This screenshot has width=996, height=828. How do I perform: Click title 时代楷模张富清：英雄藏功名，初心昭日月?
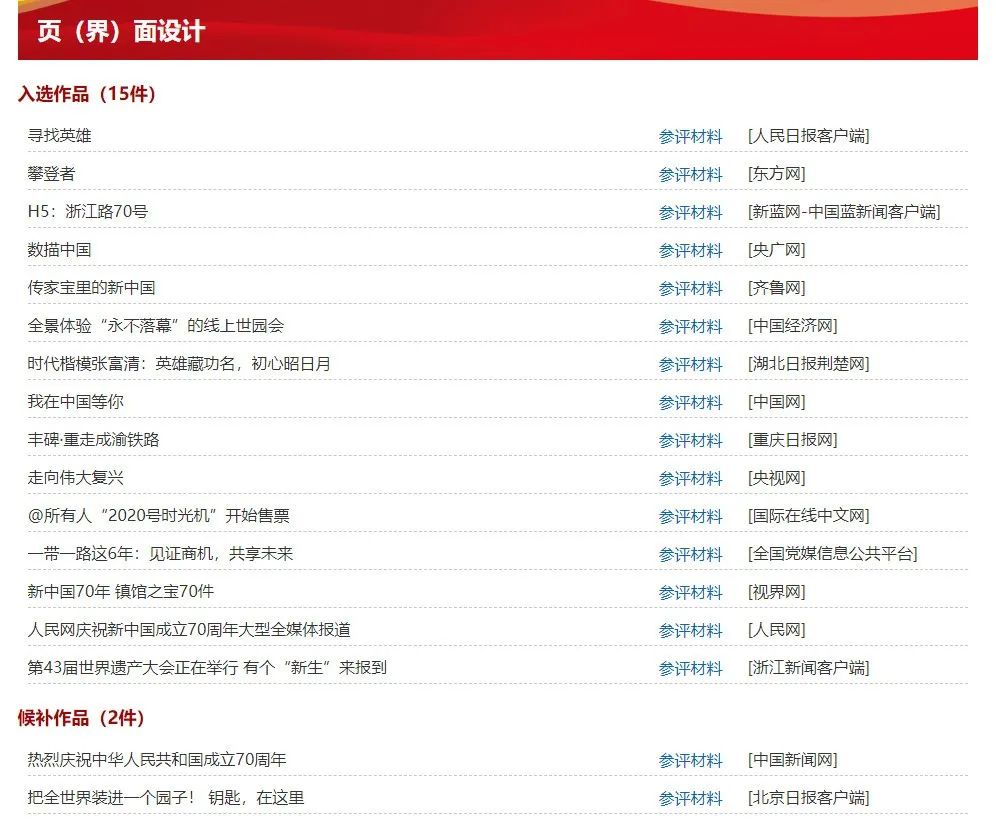pos(179,364)
